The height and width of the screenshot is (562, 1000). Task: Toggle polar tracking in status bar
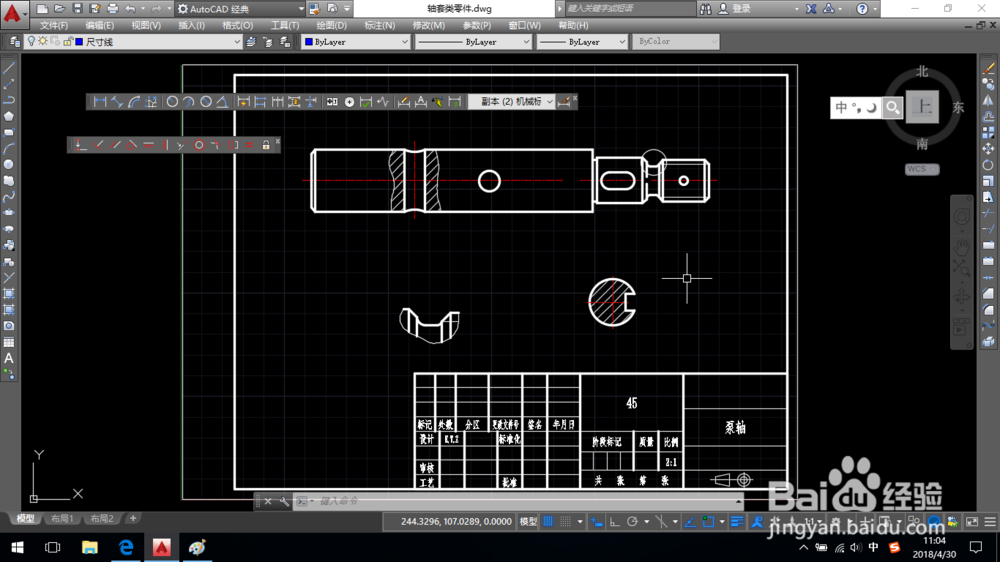(632, 522)
